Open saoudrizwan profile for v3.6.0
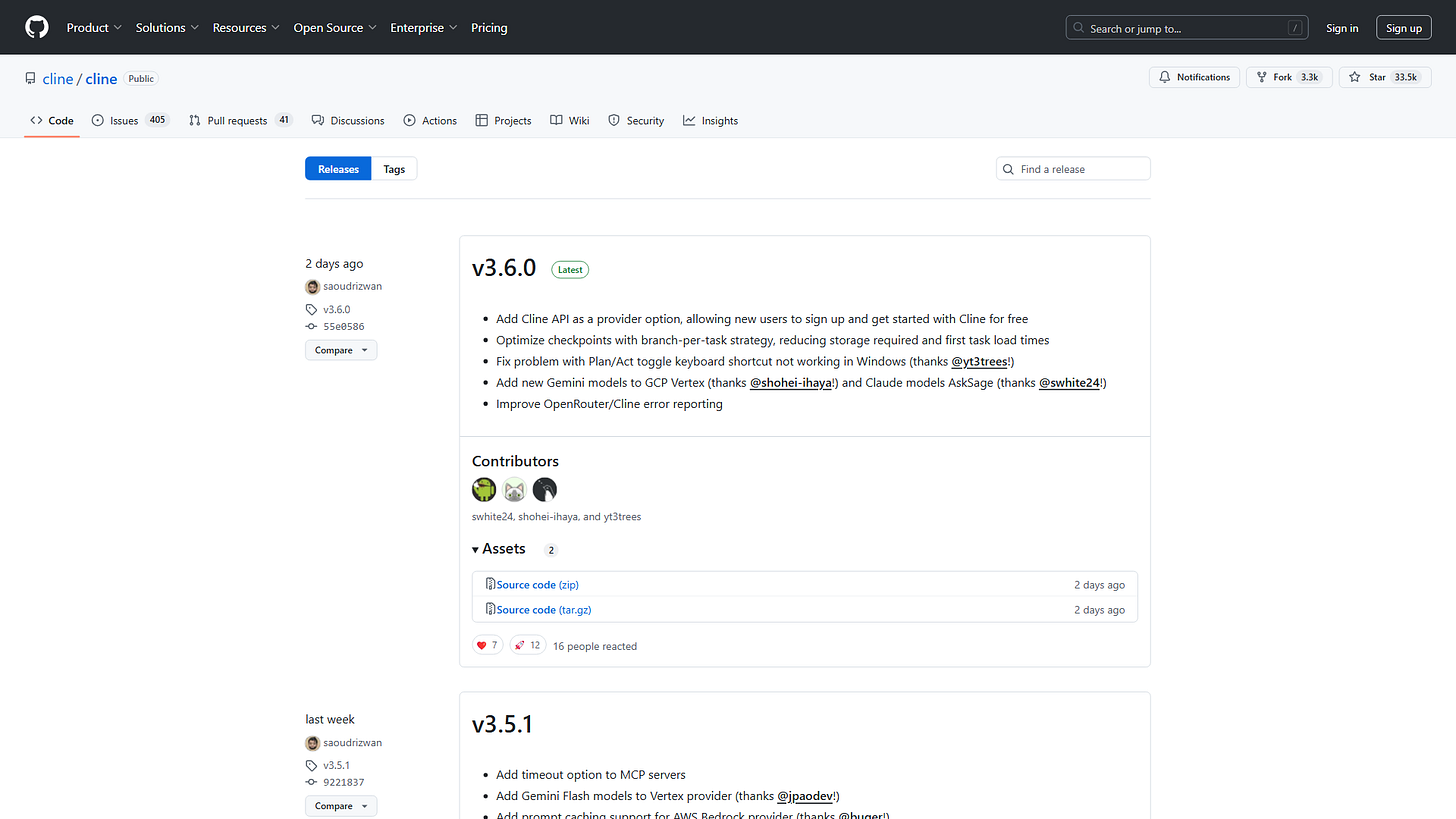 pos(352,286)
